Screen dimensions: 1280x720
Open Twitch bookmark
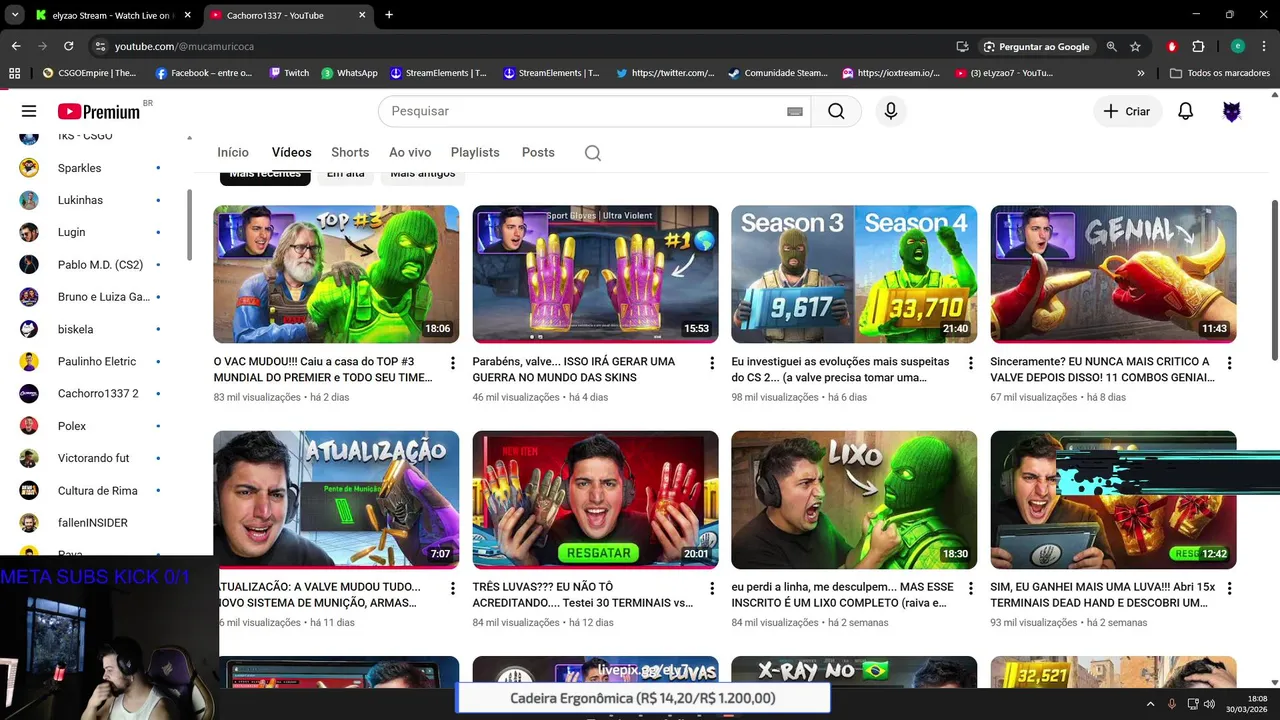click(x=290, y=73)
